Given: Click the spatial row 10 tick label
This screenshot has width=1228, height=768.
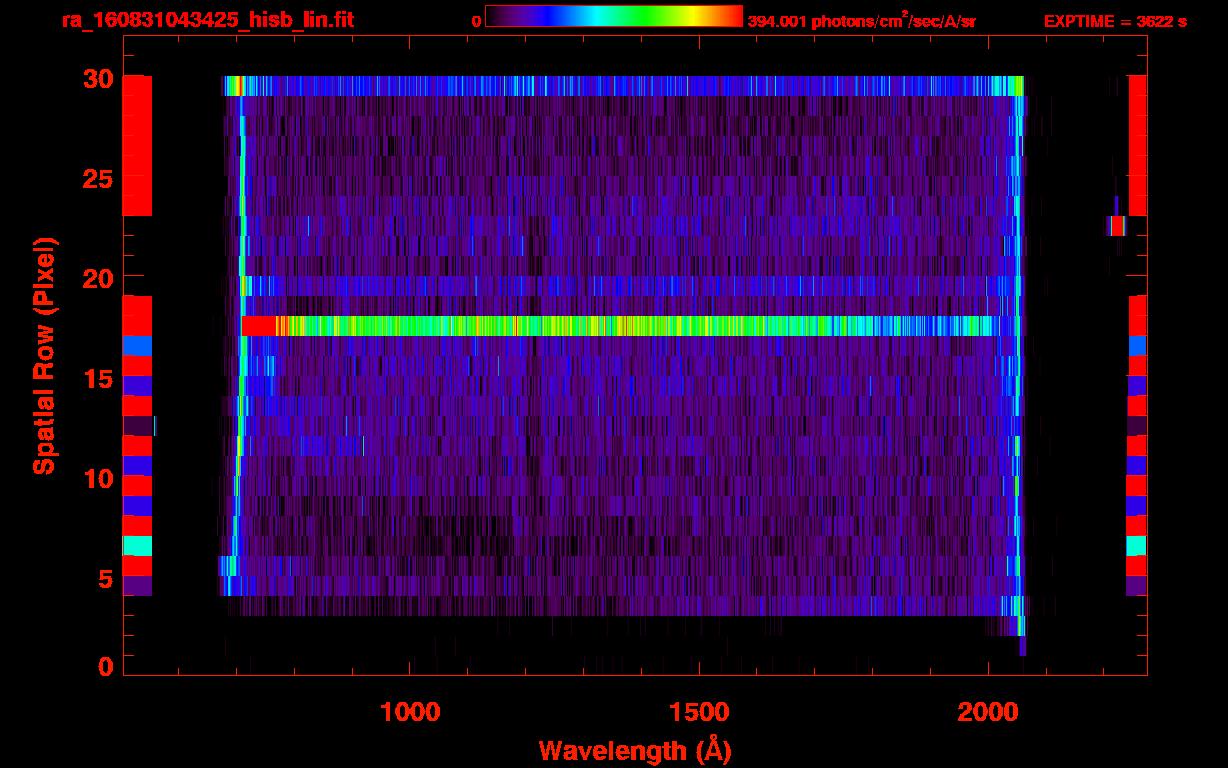Looking at the screenshot, I should click(100, 479).
